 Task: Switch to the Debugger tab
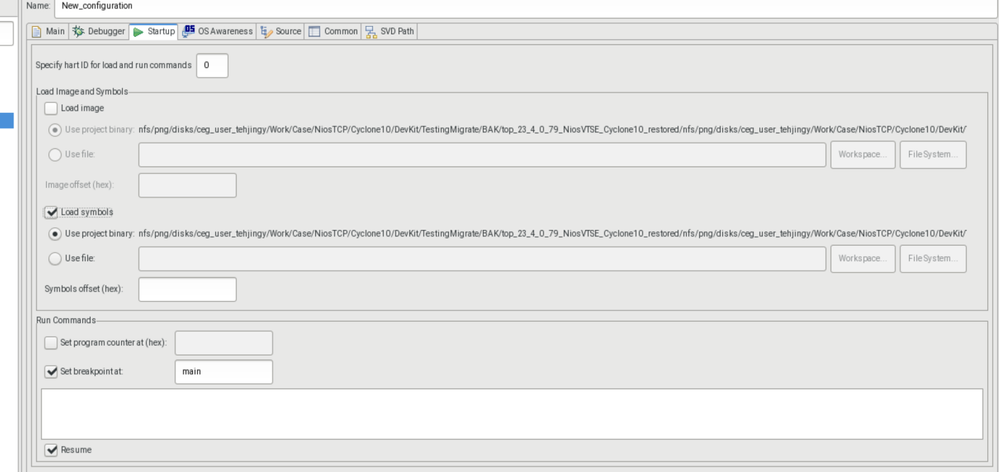(99, 31)
